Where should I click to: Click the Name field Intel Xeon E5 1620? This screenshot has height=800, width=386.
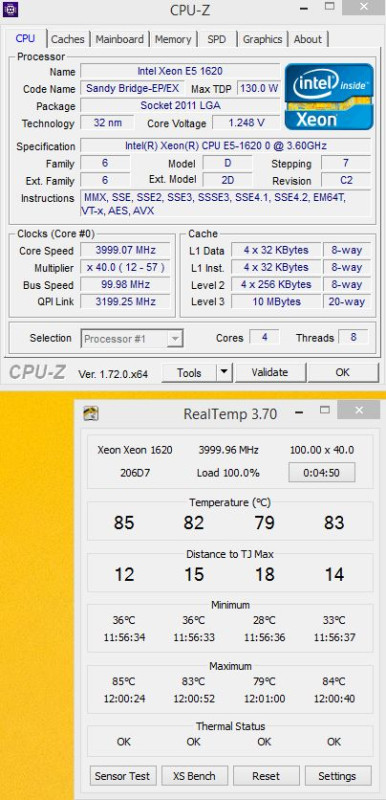[180, 71]
